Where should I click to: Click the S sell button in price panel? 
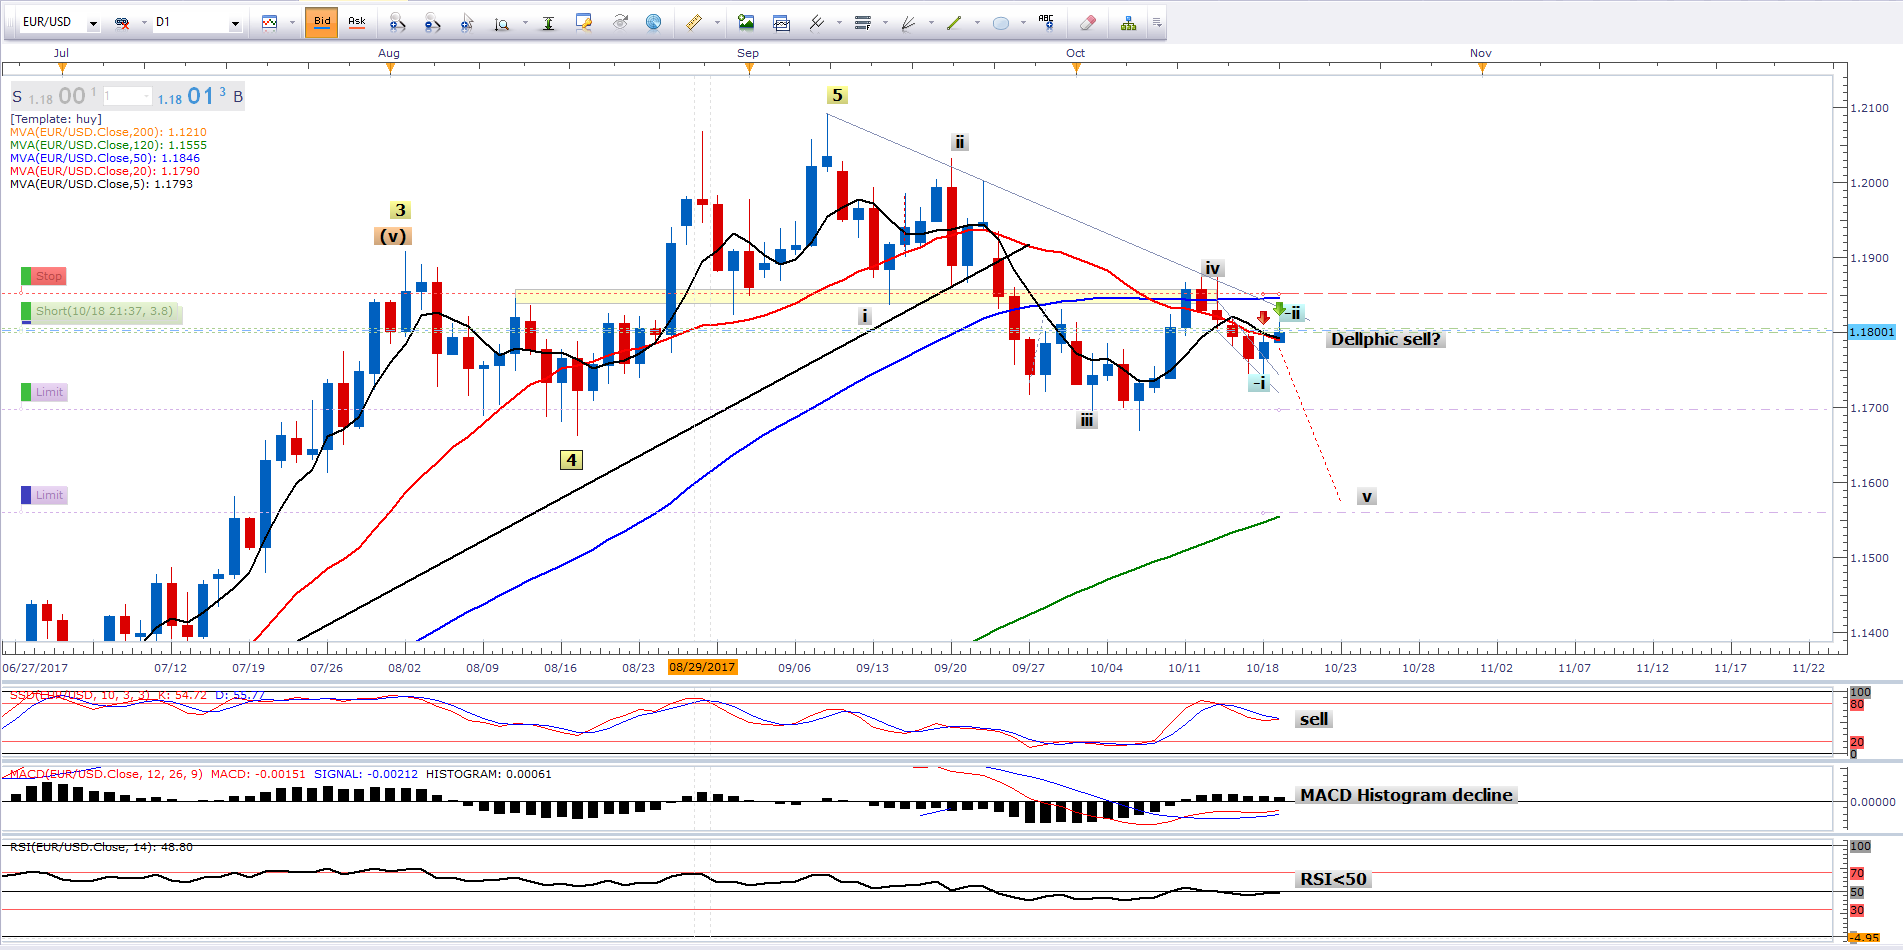pyautogui.click(x=17, y=97)
